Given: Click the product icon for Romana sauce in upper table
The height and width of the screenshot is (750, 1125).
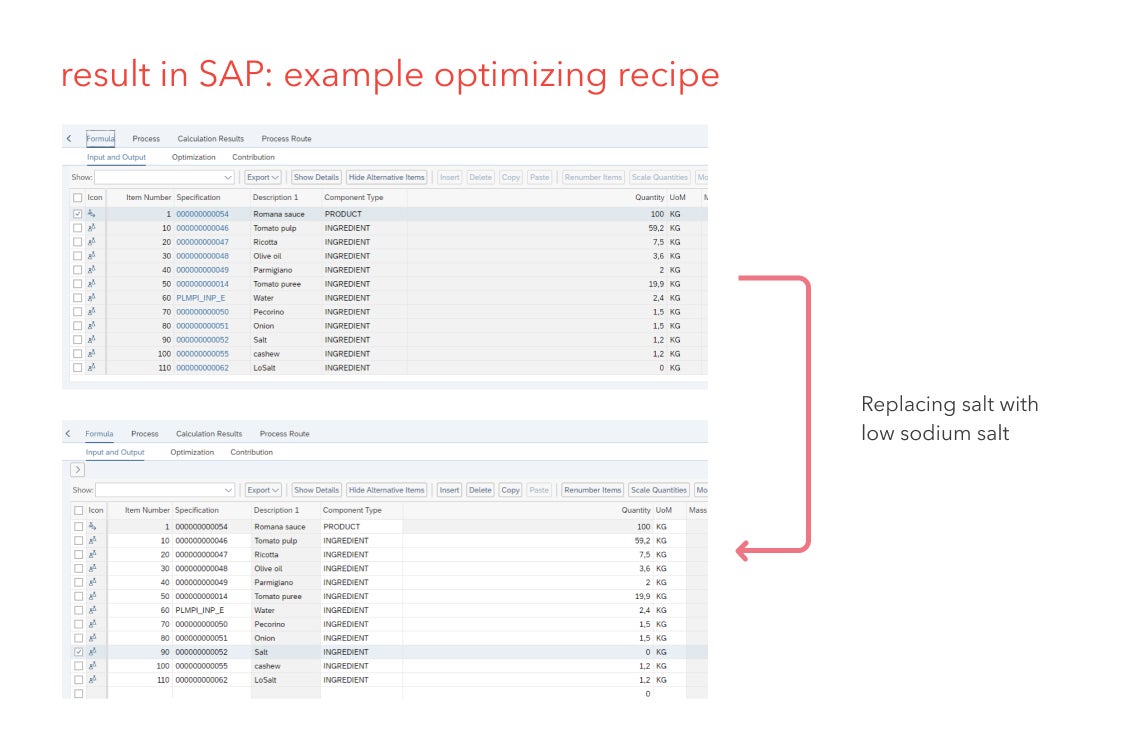Looking at the screenshot, I should click(x=92, y=214).
